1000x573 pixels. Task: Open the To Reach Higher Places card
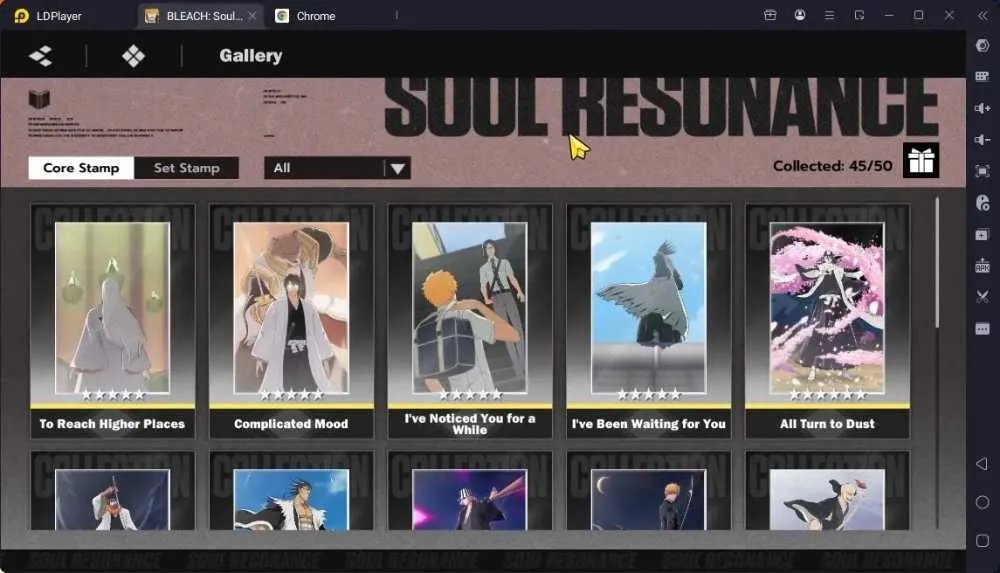[112, 321]
